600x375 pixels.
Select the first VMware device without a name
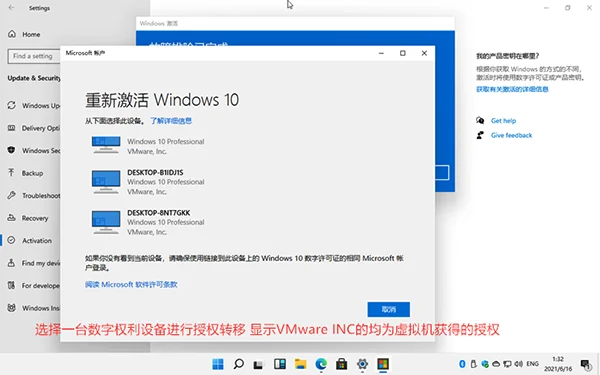(x=148, y=146)
